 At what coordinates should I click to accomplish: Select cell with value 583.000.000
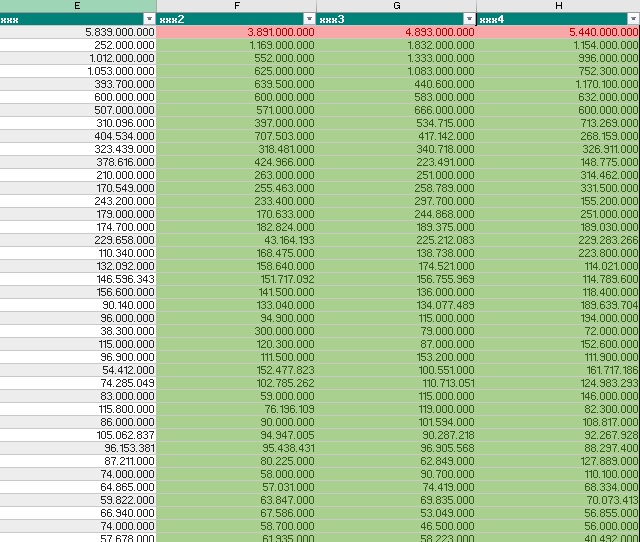[x=396, y=98]
